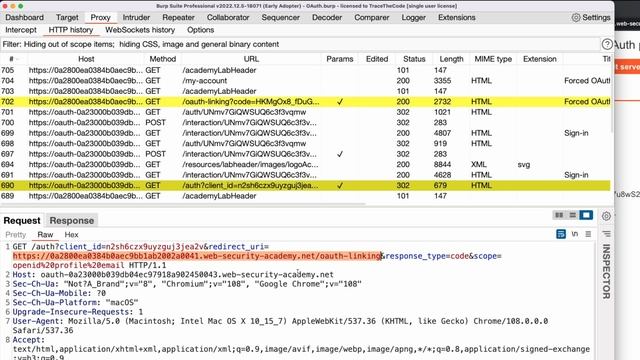640x360 pixels.
Task: Open the Collaborator tab
Action: coord(228,18)
